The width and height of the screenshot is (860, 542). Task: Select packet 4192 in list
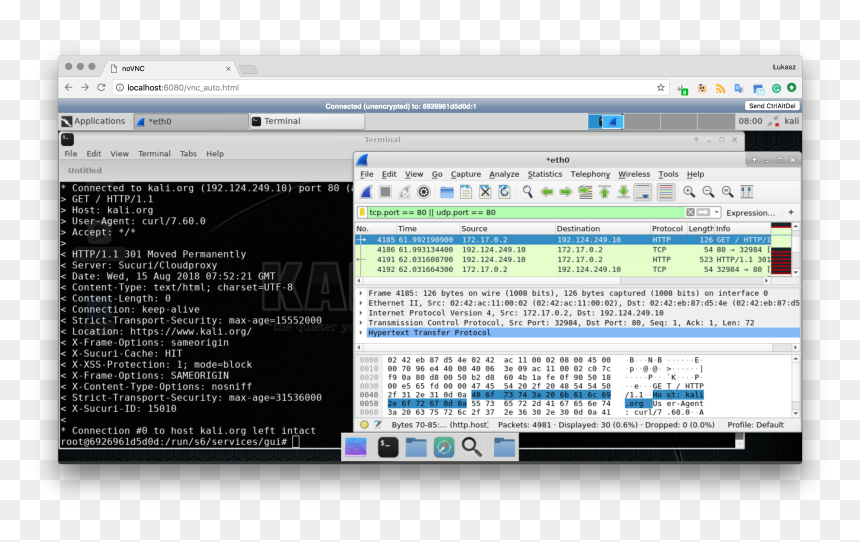(562, 269)
